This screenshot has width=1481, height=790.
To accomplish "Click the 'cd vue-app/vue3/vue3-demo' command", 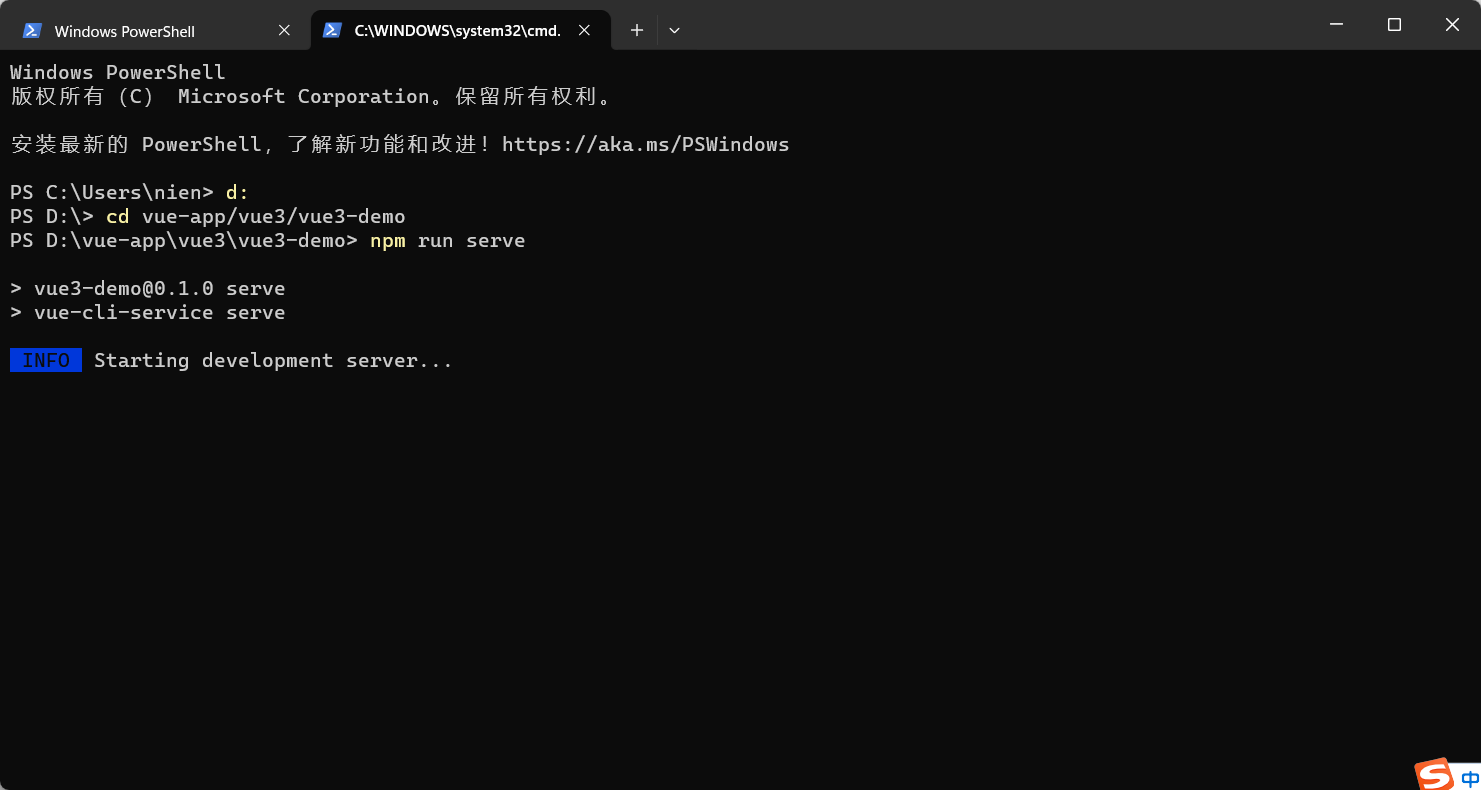I will tap(255, 217).
